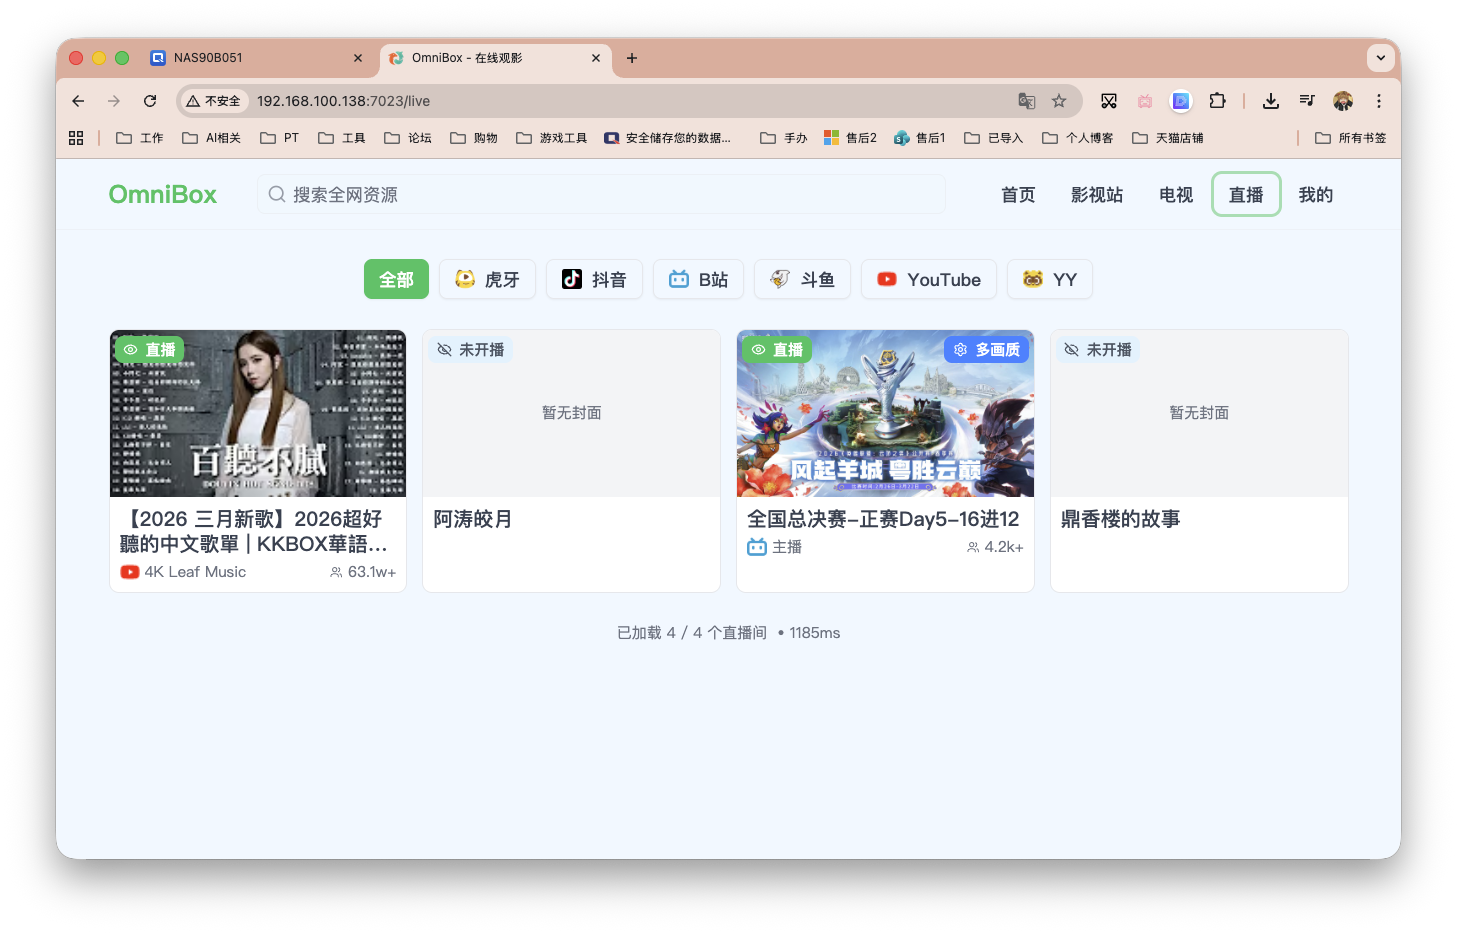
Task: Click the 未开播 badge on 鼎香楼的故事 card
Action: [x=1097, y=349]
